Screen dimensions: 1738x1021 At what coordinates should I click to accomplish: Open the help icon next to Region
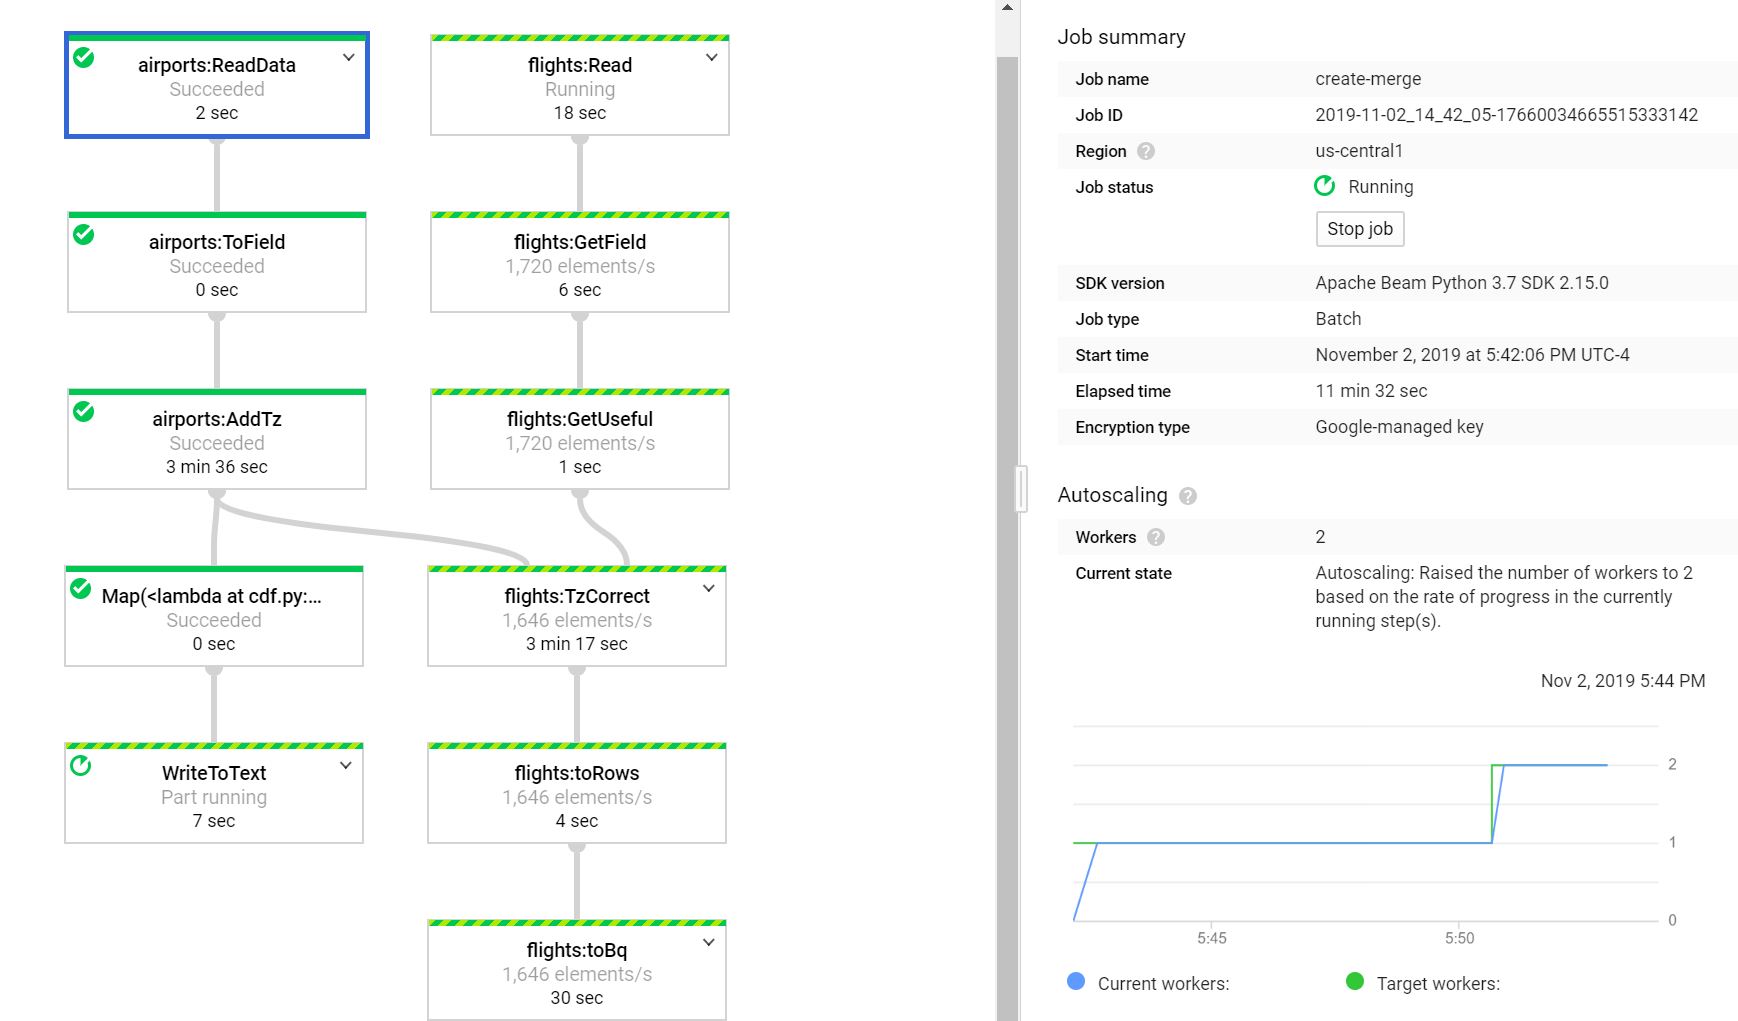click(1146, 151)
